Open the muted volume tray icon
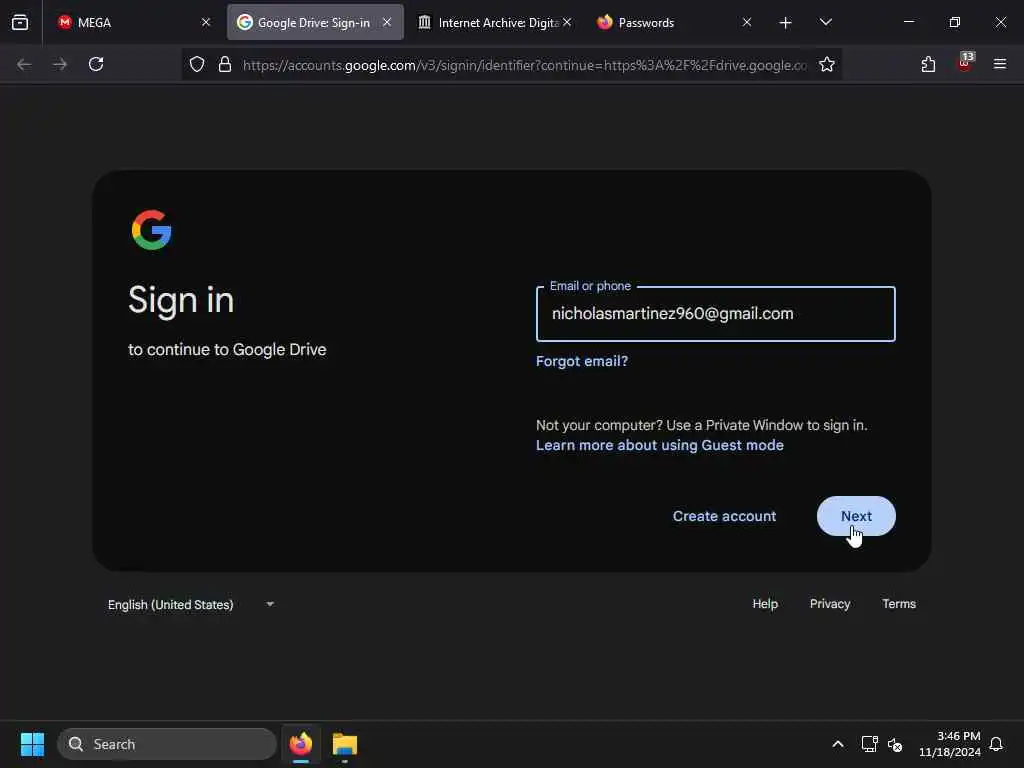The width and height of the screenshot is (1024, 768). click(x=895, y=744)
